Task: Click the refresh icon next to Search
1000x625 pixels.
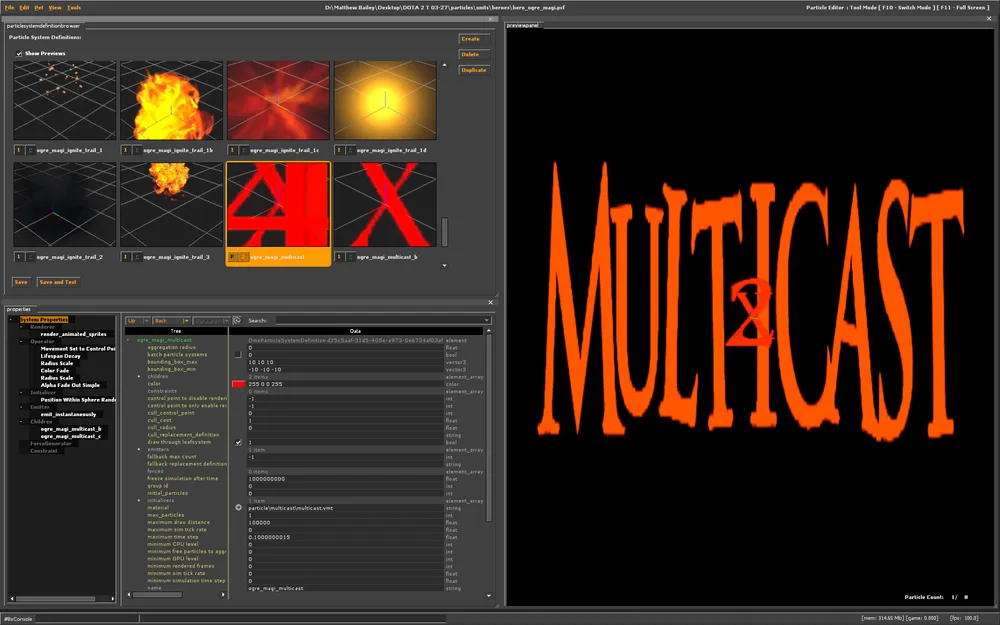Action: pyautogui.click(x=237, y=321)
